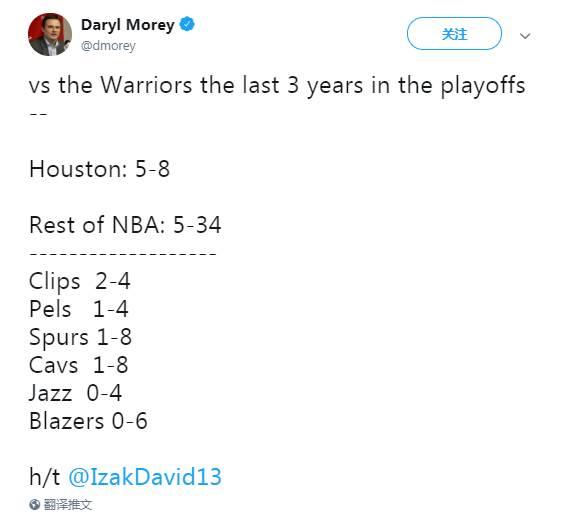Image resolution: width=565 pixels, height=516 pixels.
Task: Translate the tweet via 翻译推文
Action: (67, 505)
